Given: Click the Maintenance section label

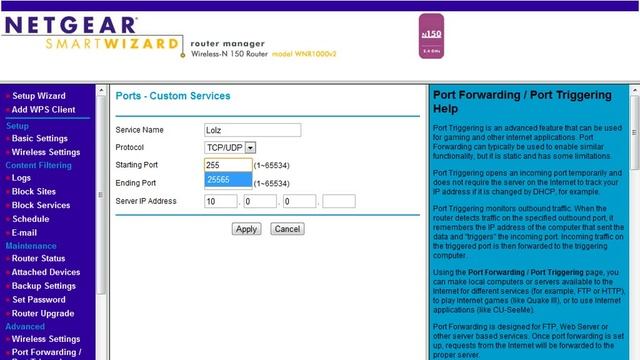Looking at the screenshot, I should click(x=31, y=246).
